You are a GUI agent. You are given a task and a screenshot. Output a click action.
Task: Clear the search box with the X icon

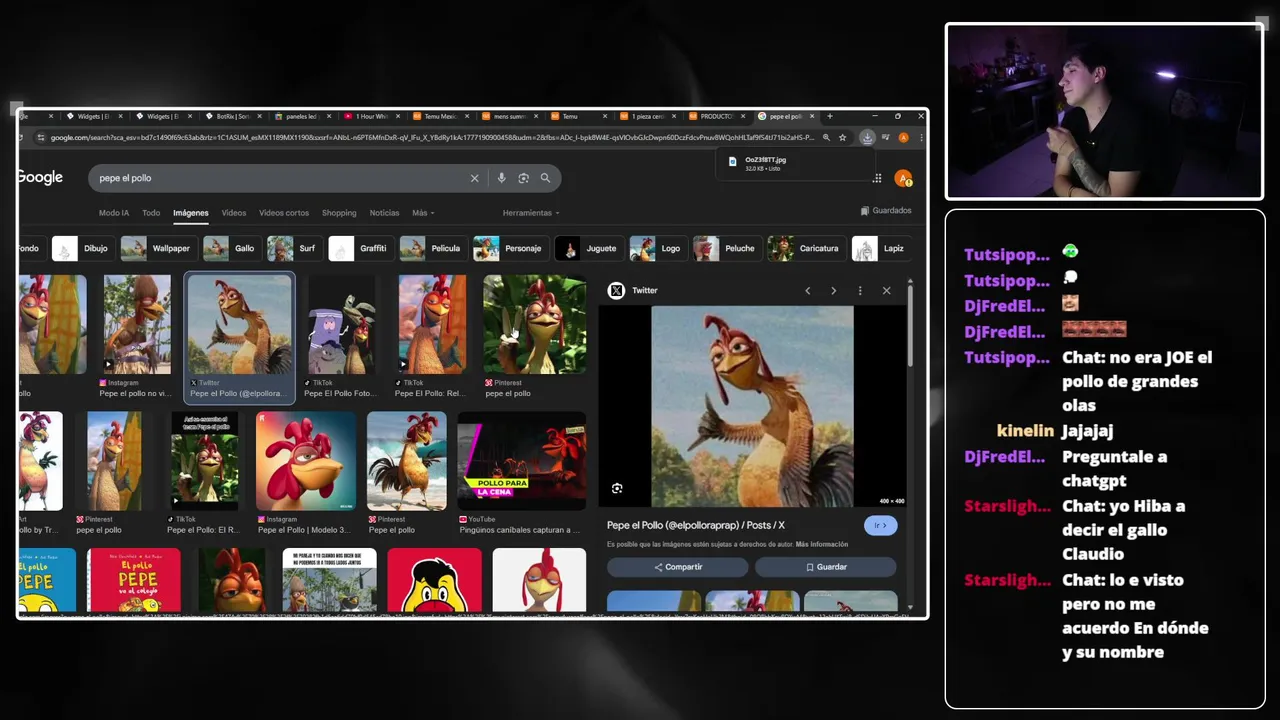point(474,178)
